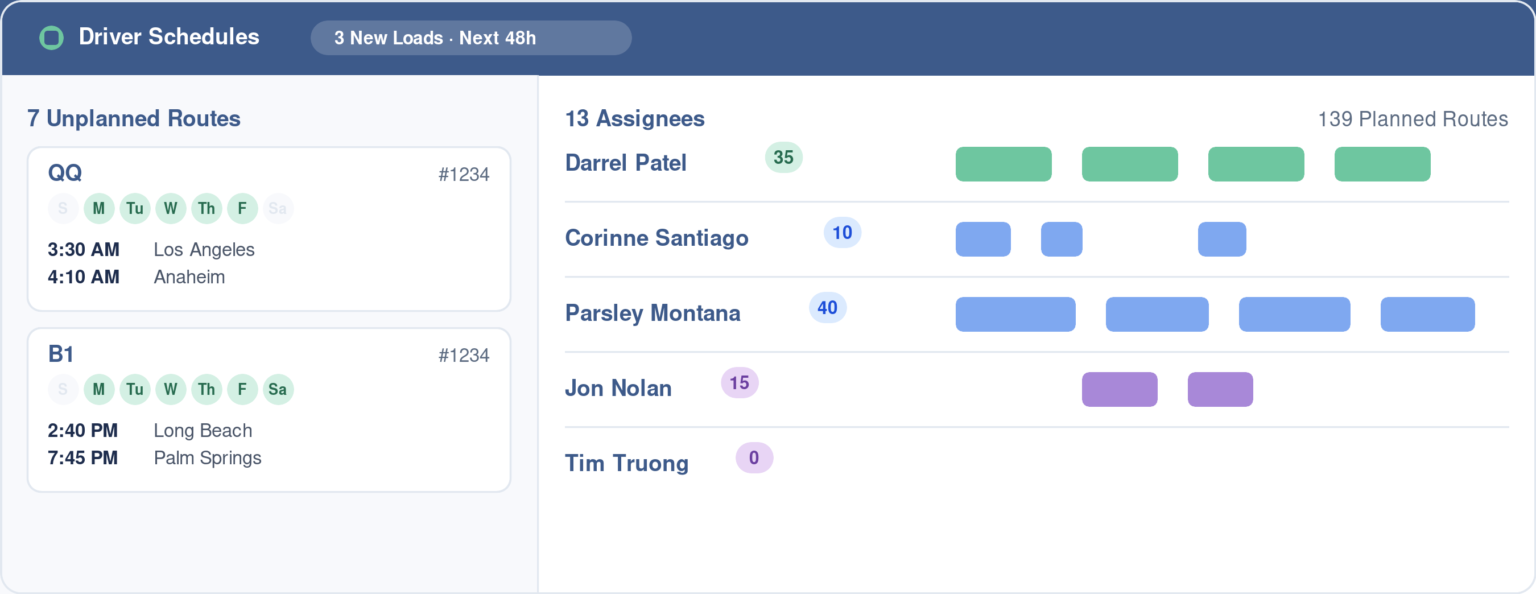Click Tim Truong's badge showing 0

pyautogui.click(x=755, y=458)
